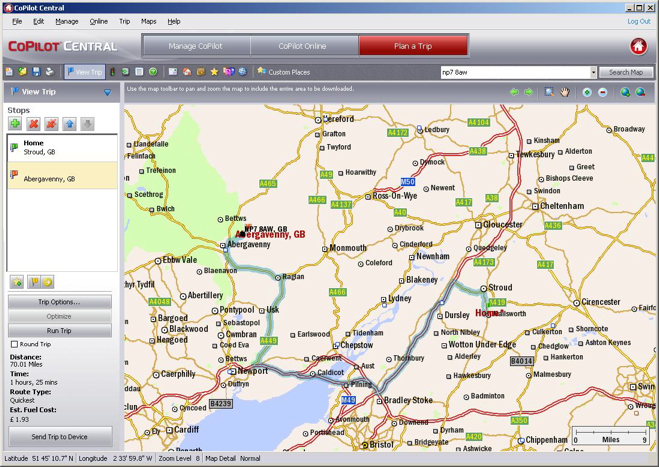
Task: Add a stop with the green plus icon
Action: point(16,124)
